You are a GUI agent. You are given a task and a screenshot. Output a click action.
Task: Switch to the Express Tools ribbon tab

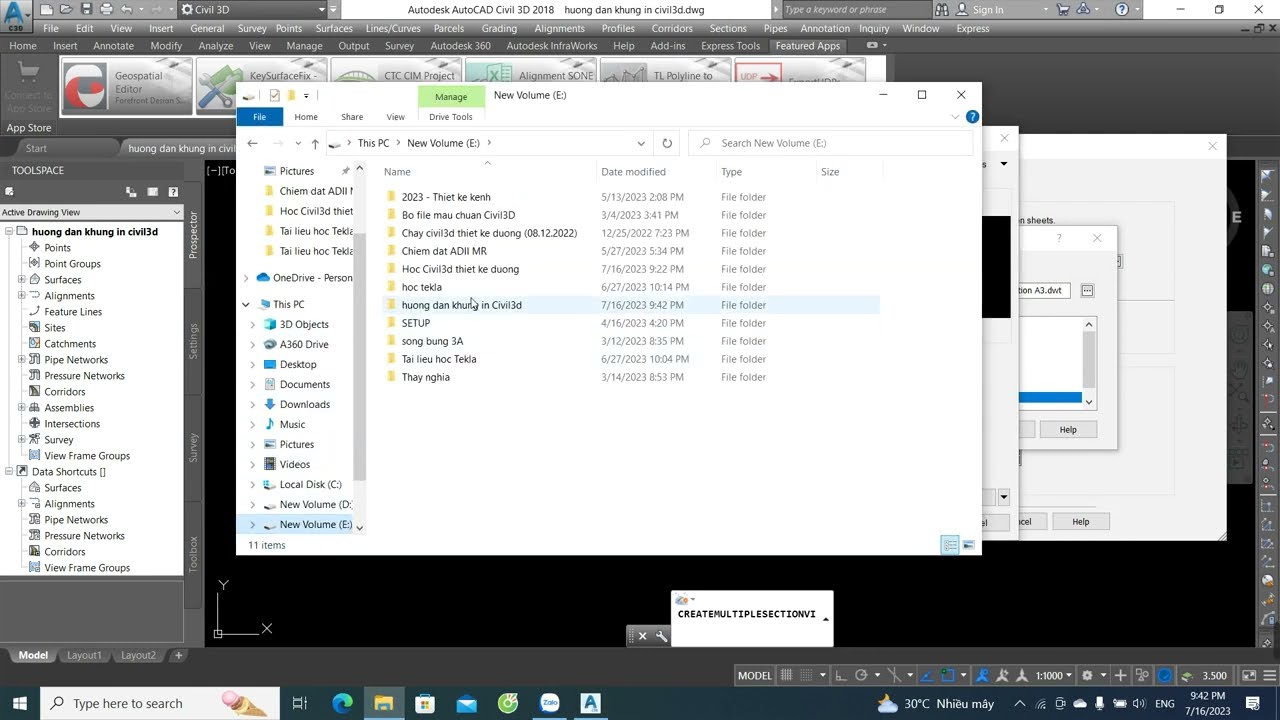730,46
